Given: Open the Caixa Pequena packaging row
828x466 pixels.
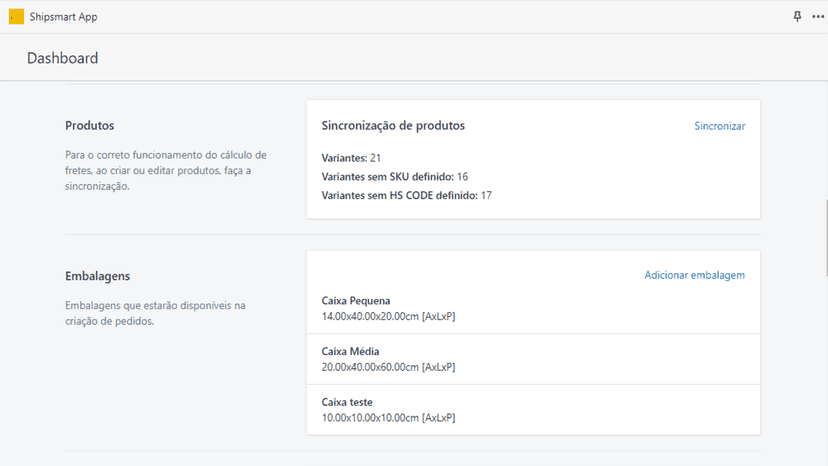Looking at the screenshot, I should (533, 309).
